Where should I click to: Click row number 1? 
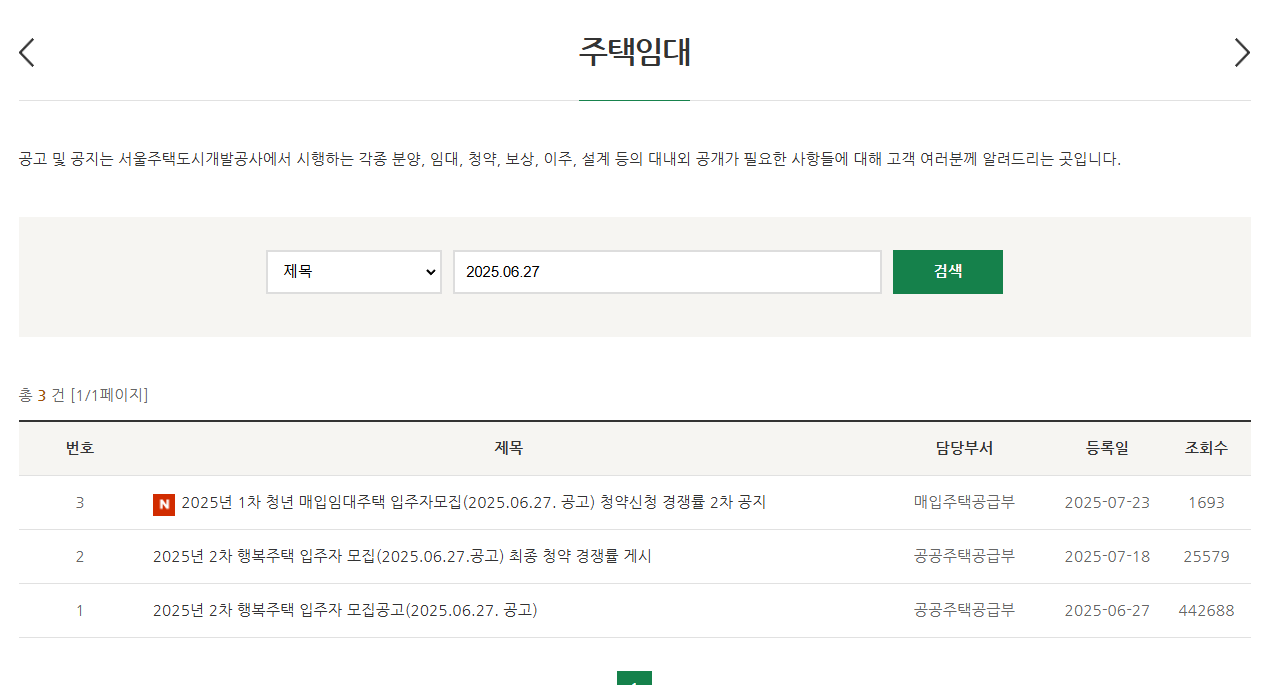[80, 610]
